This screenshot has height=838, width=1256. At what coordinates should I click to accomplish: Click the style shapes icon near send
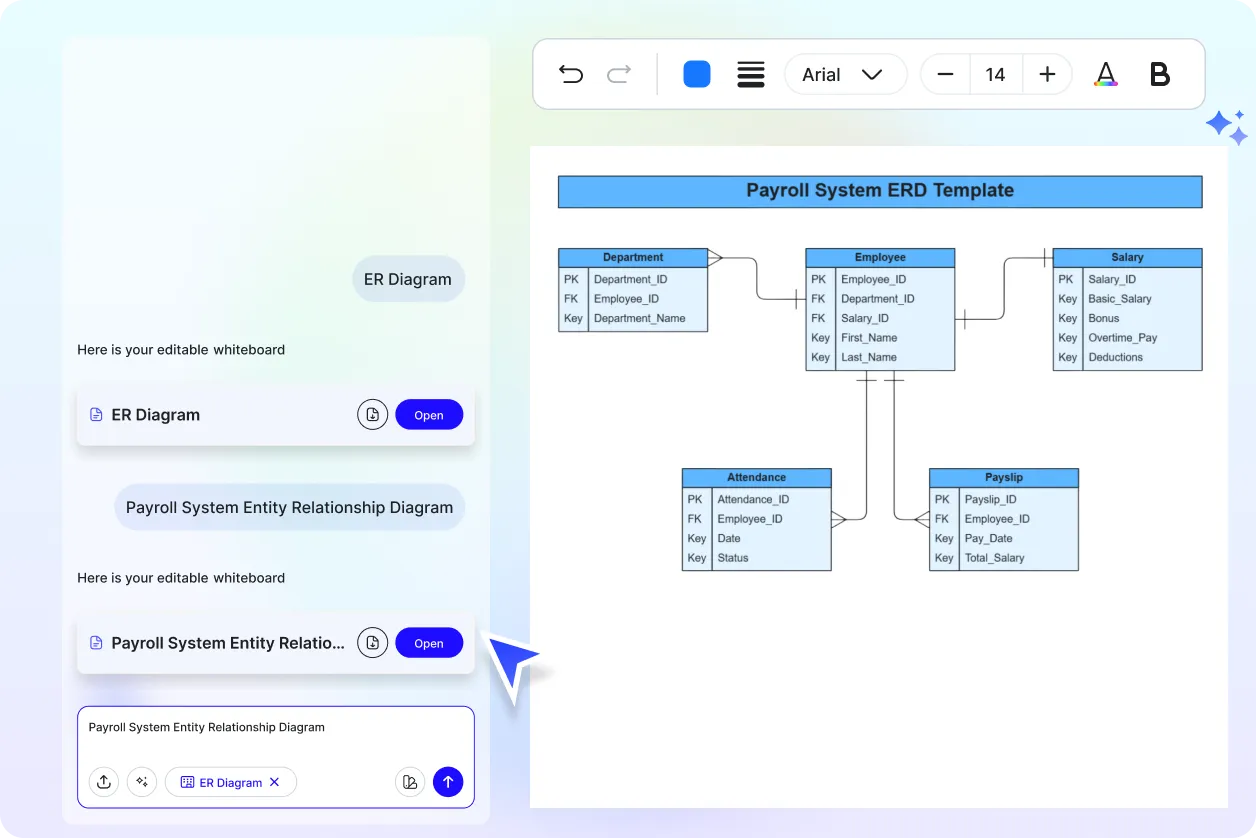[410, 782]
